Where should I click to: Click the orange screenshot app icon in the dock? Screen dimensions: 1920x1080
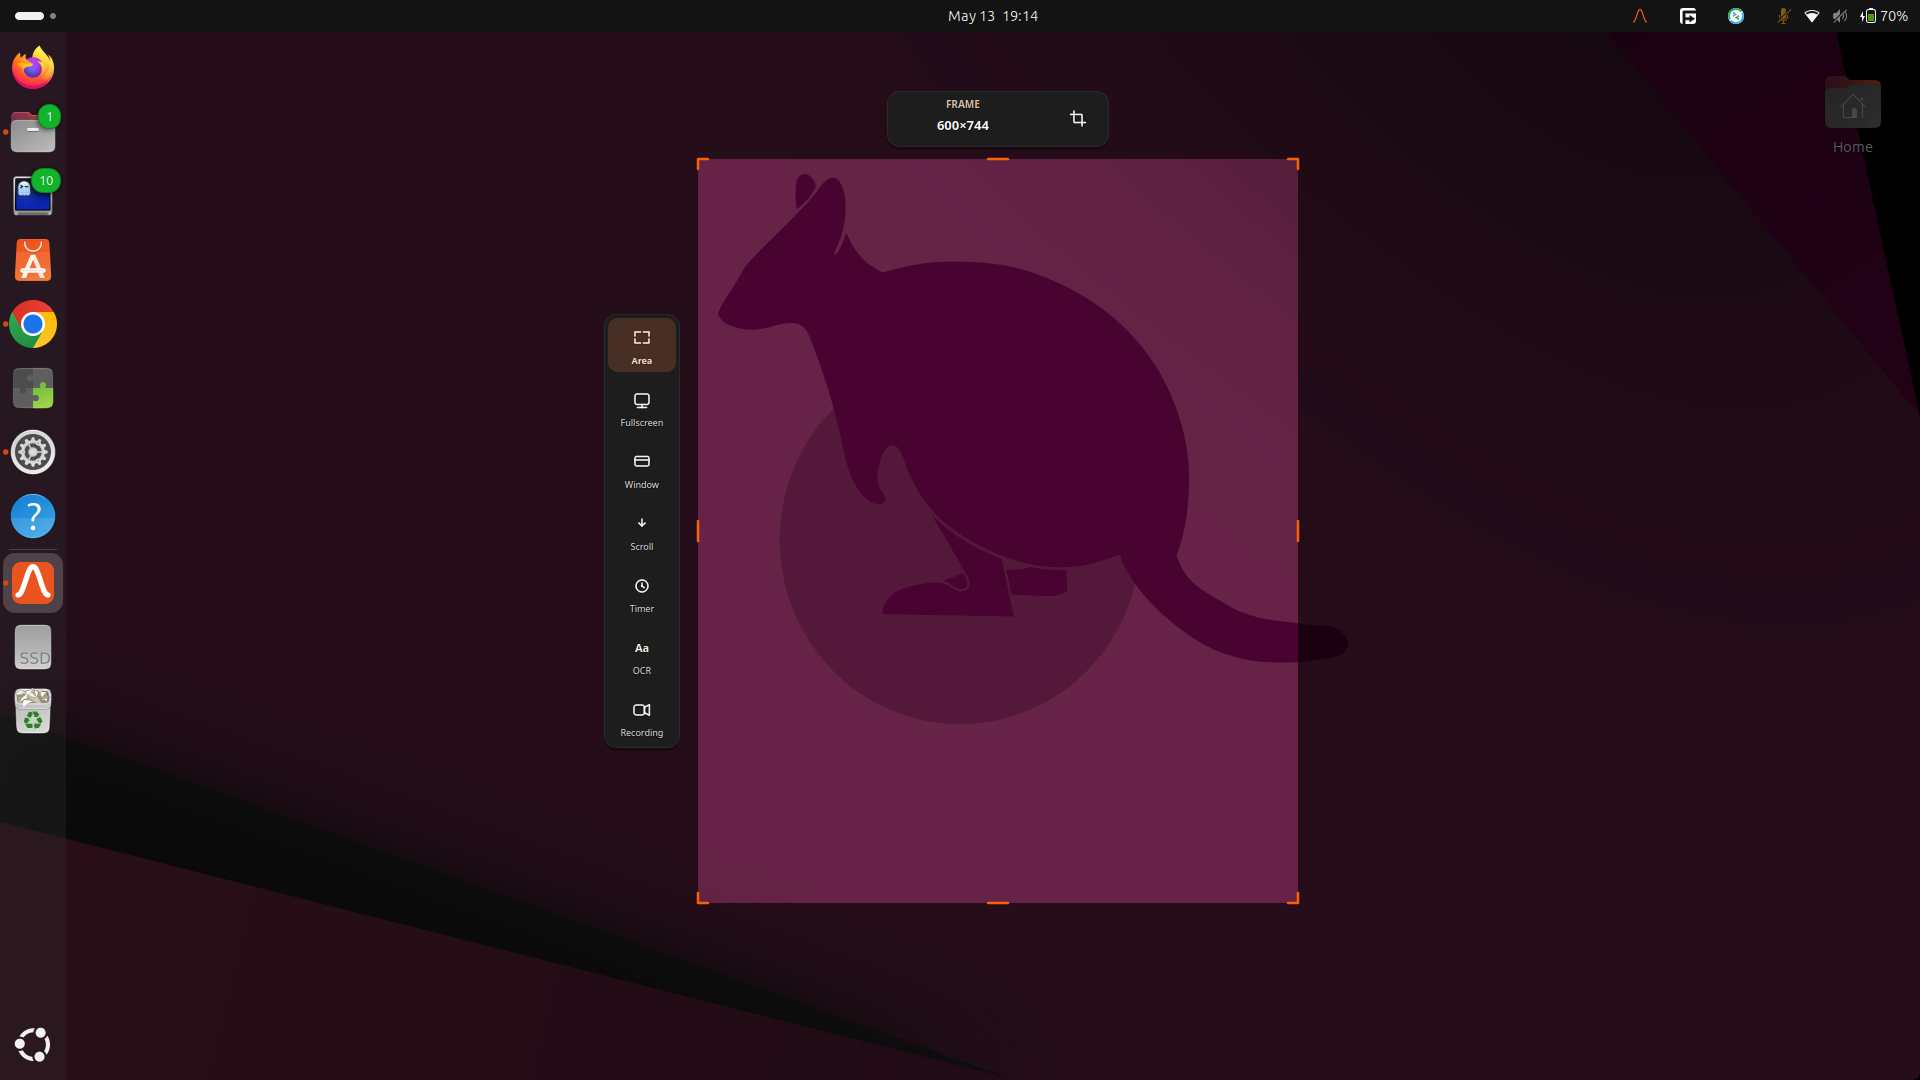tap(33, 583)
